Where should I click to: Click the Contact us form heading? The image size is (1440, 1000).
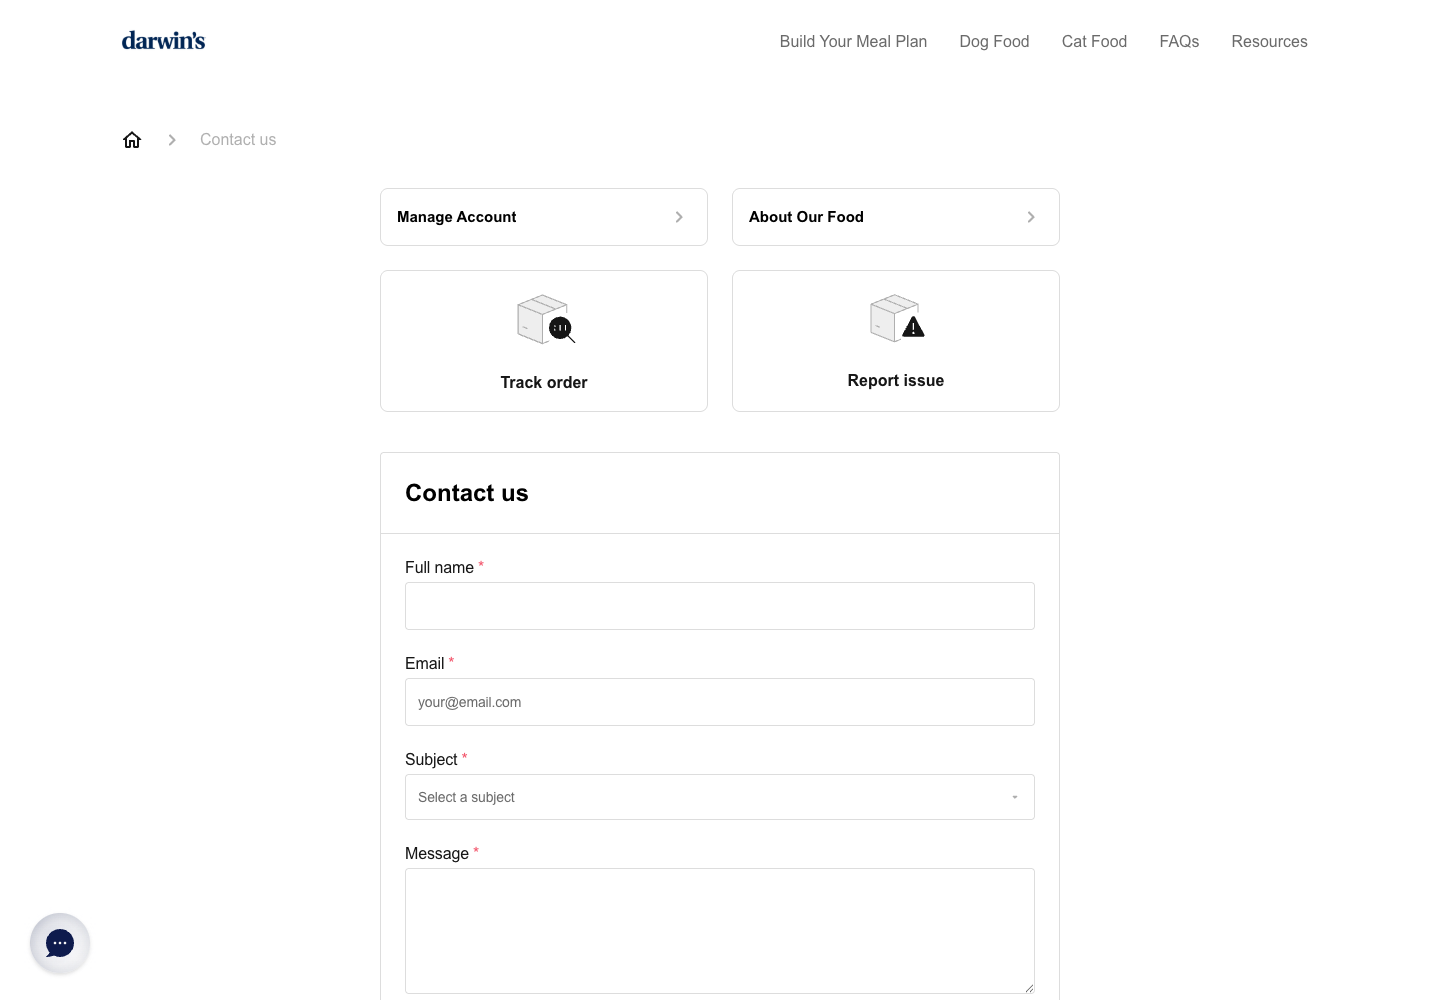pos(467,493)
